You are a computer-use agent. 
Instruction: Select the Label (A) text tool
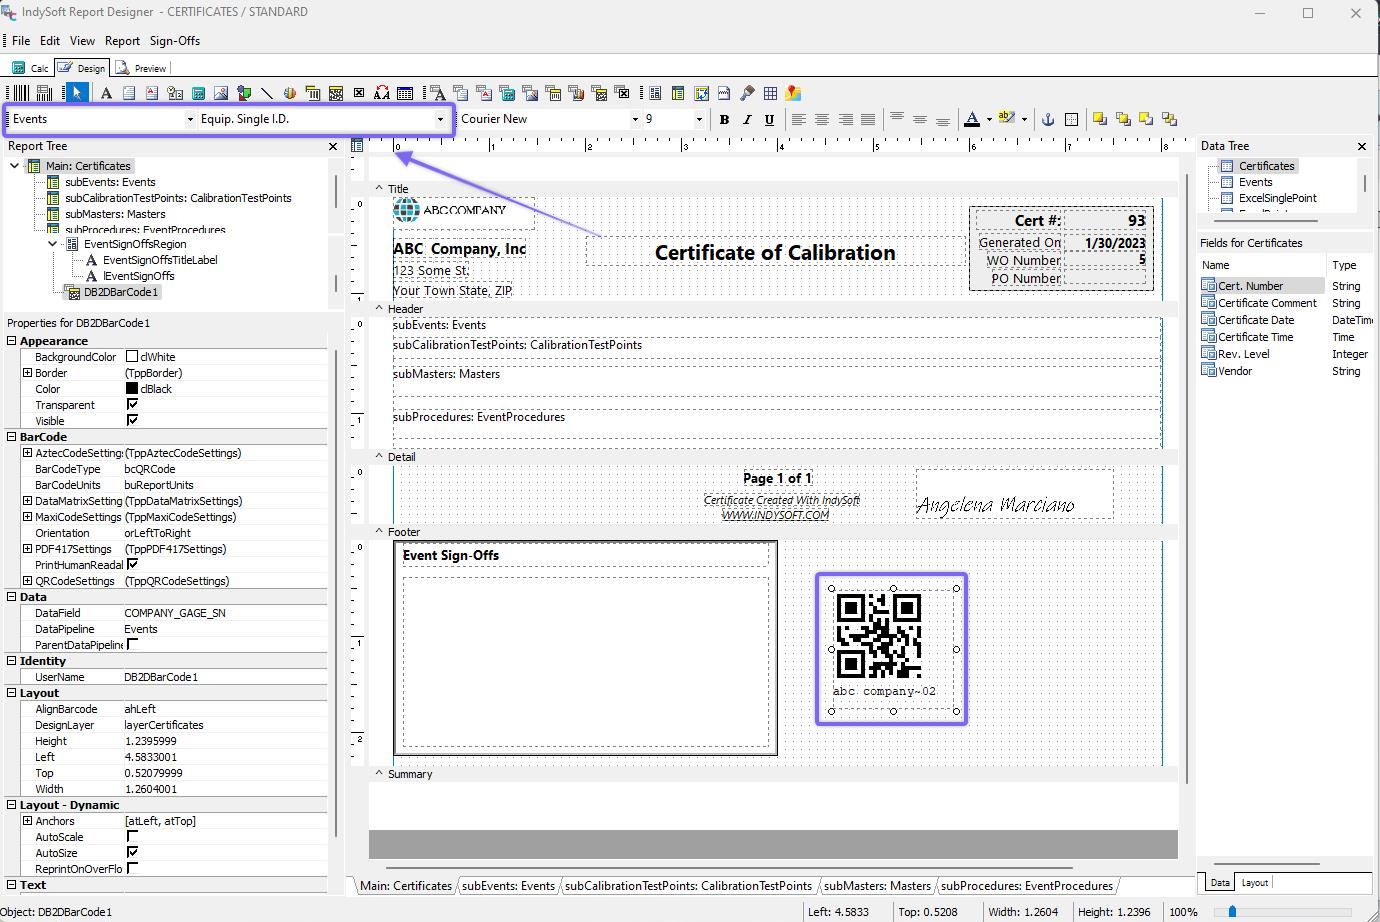106,93
